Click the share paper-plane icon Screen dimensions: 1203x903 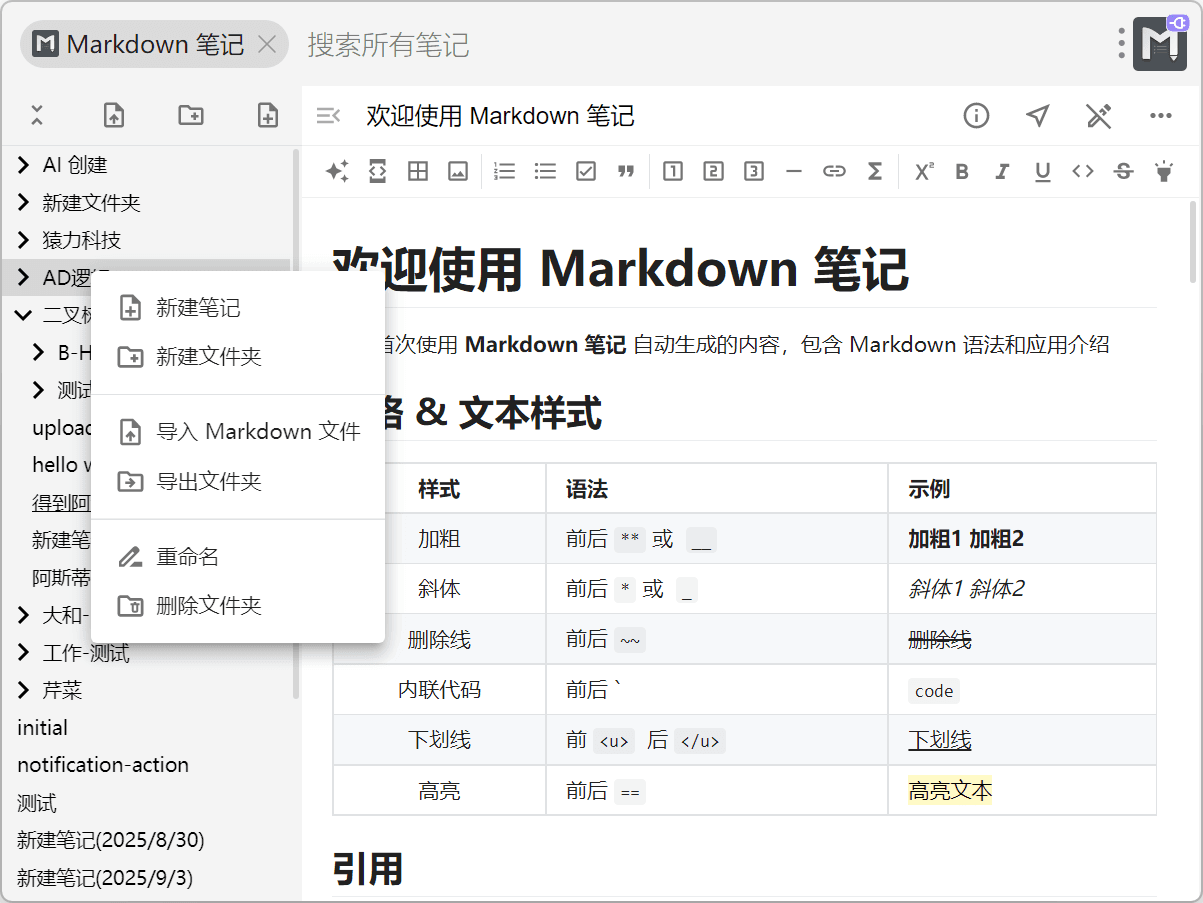(1038, 116)
